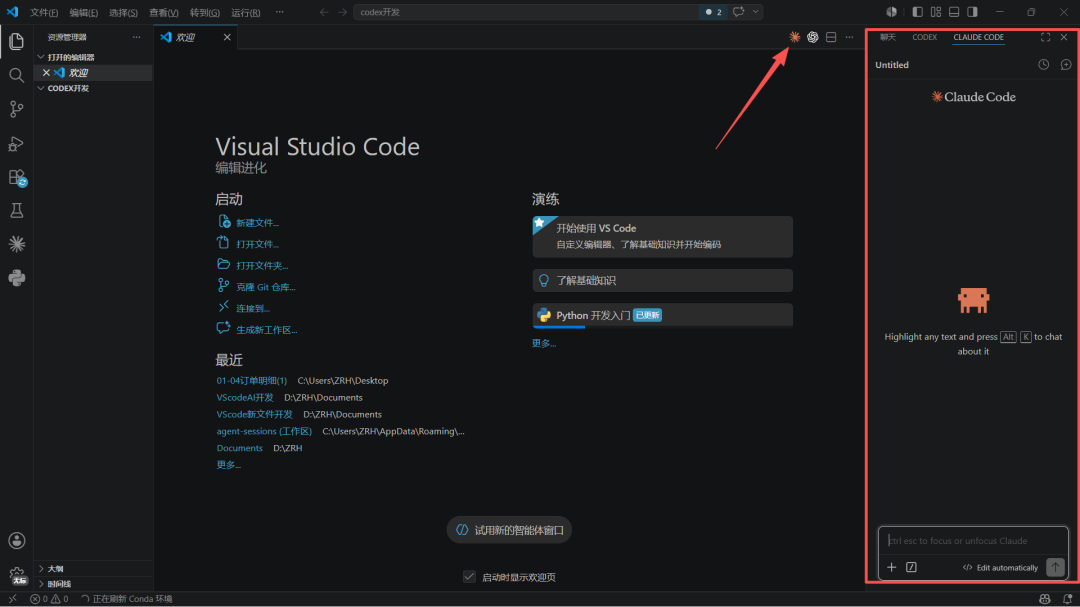Open the Explorer view in activity bar
Screen dimensions: 1080x607
pyautogui.click(x=17, y=41)
